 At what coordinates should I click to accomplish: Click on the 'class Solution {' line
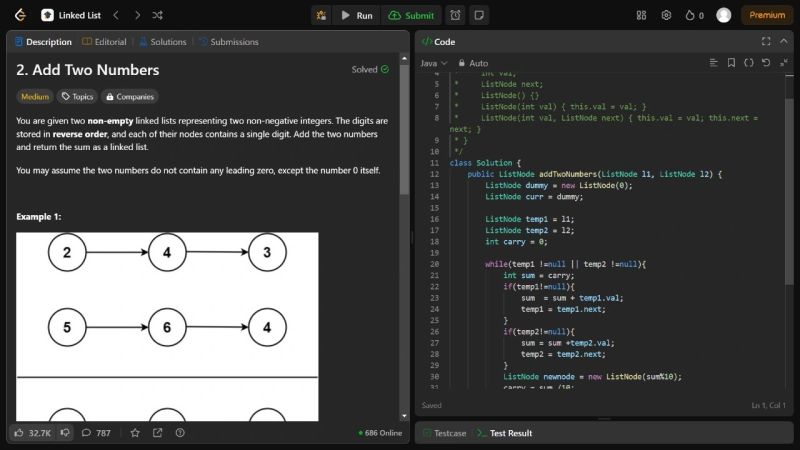485,163
